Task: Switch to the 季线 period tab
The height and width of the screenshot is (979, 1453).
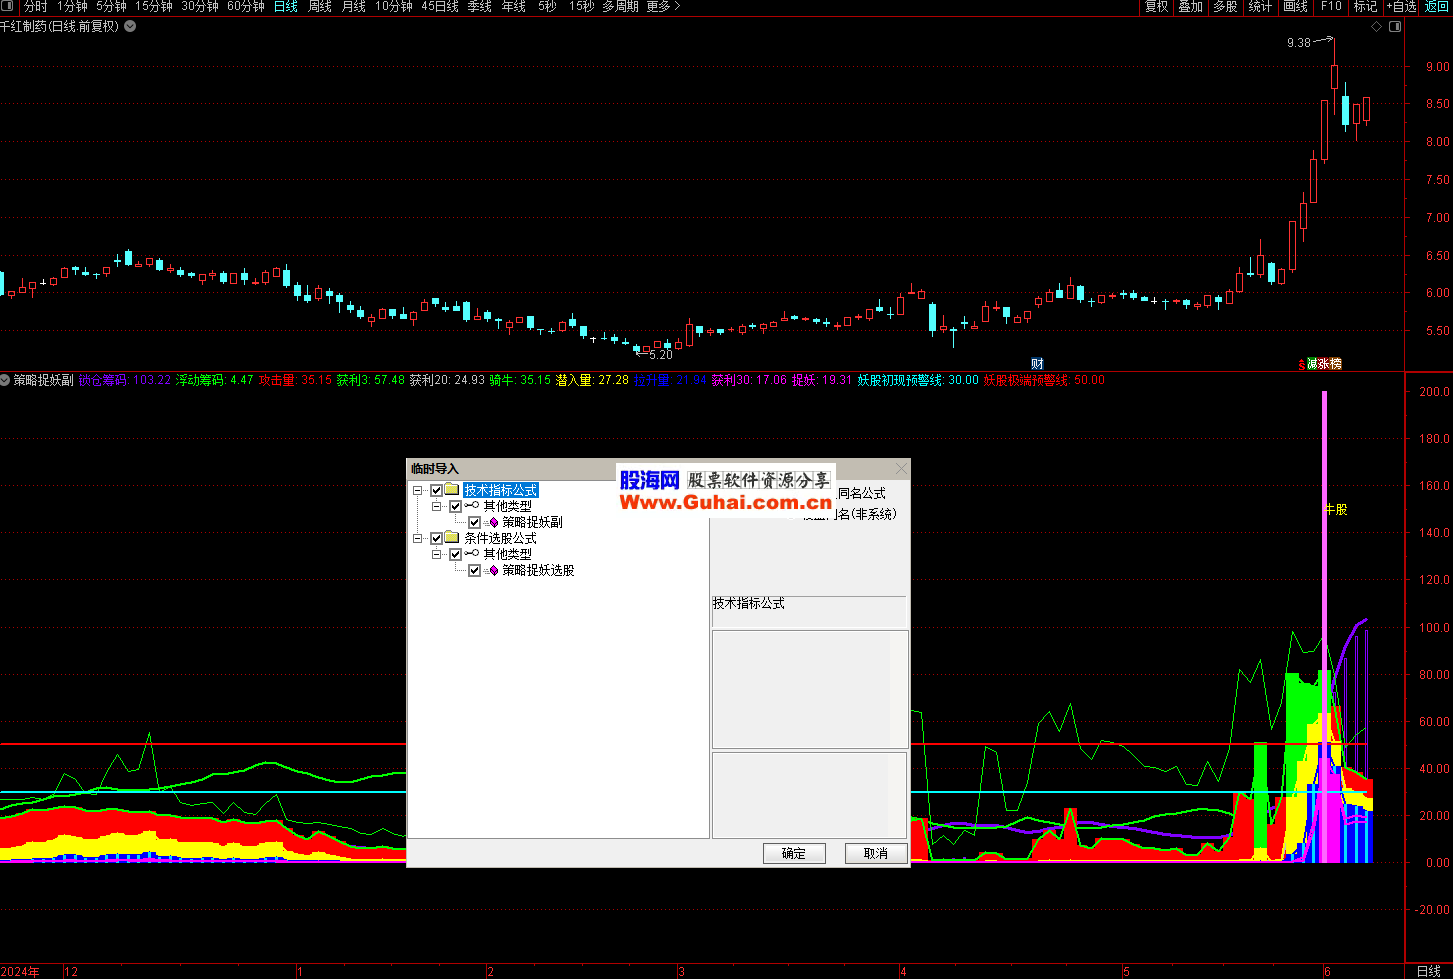Action: pos(480,6)
